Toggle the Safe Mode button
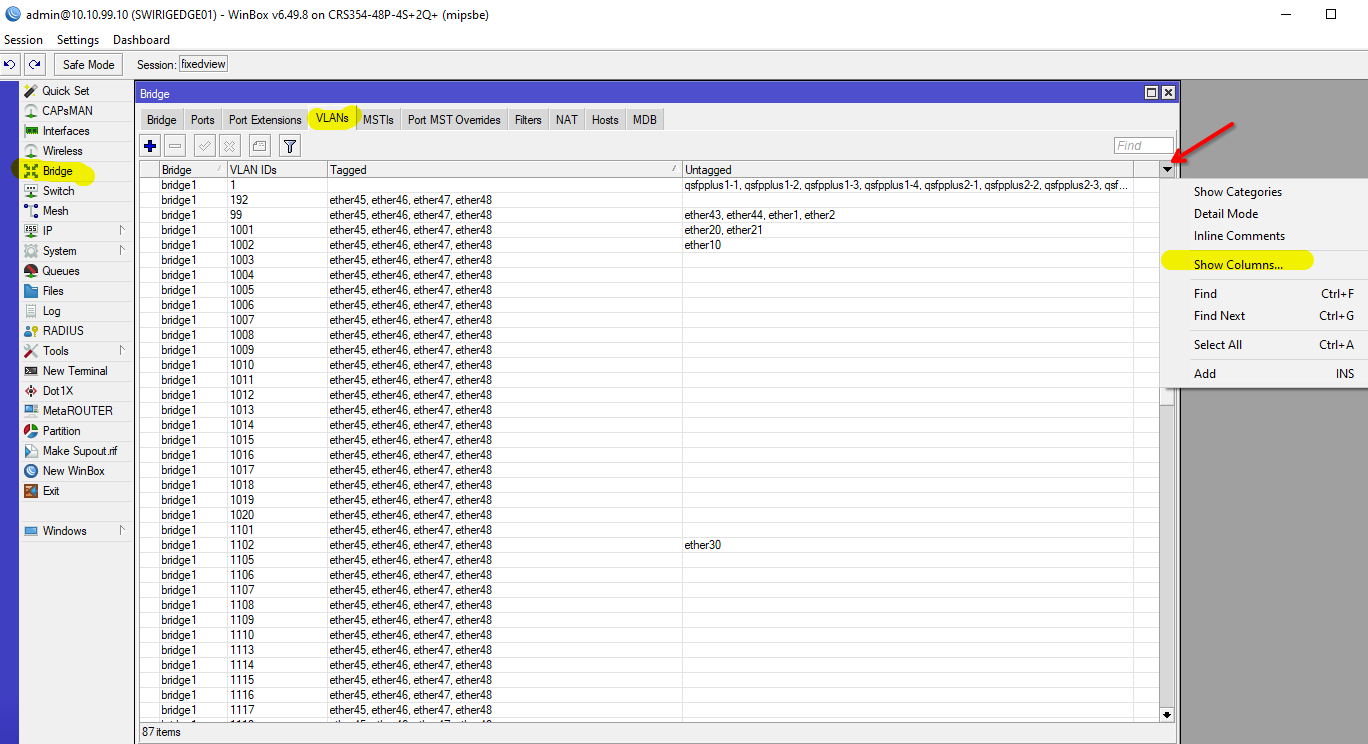Viewport: 1368px width, 744px height. point(88,65)
